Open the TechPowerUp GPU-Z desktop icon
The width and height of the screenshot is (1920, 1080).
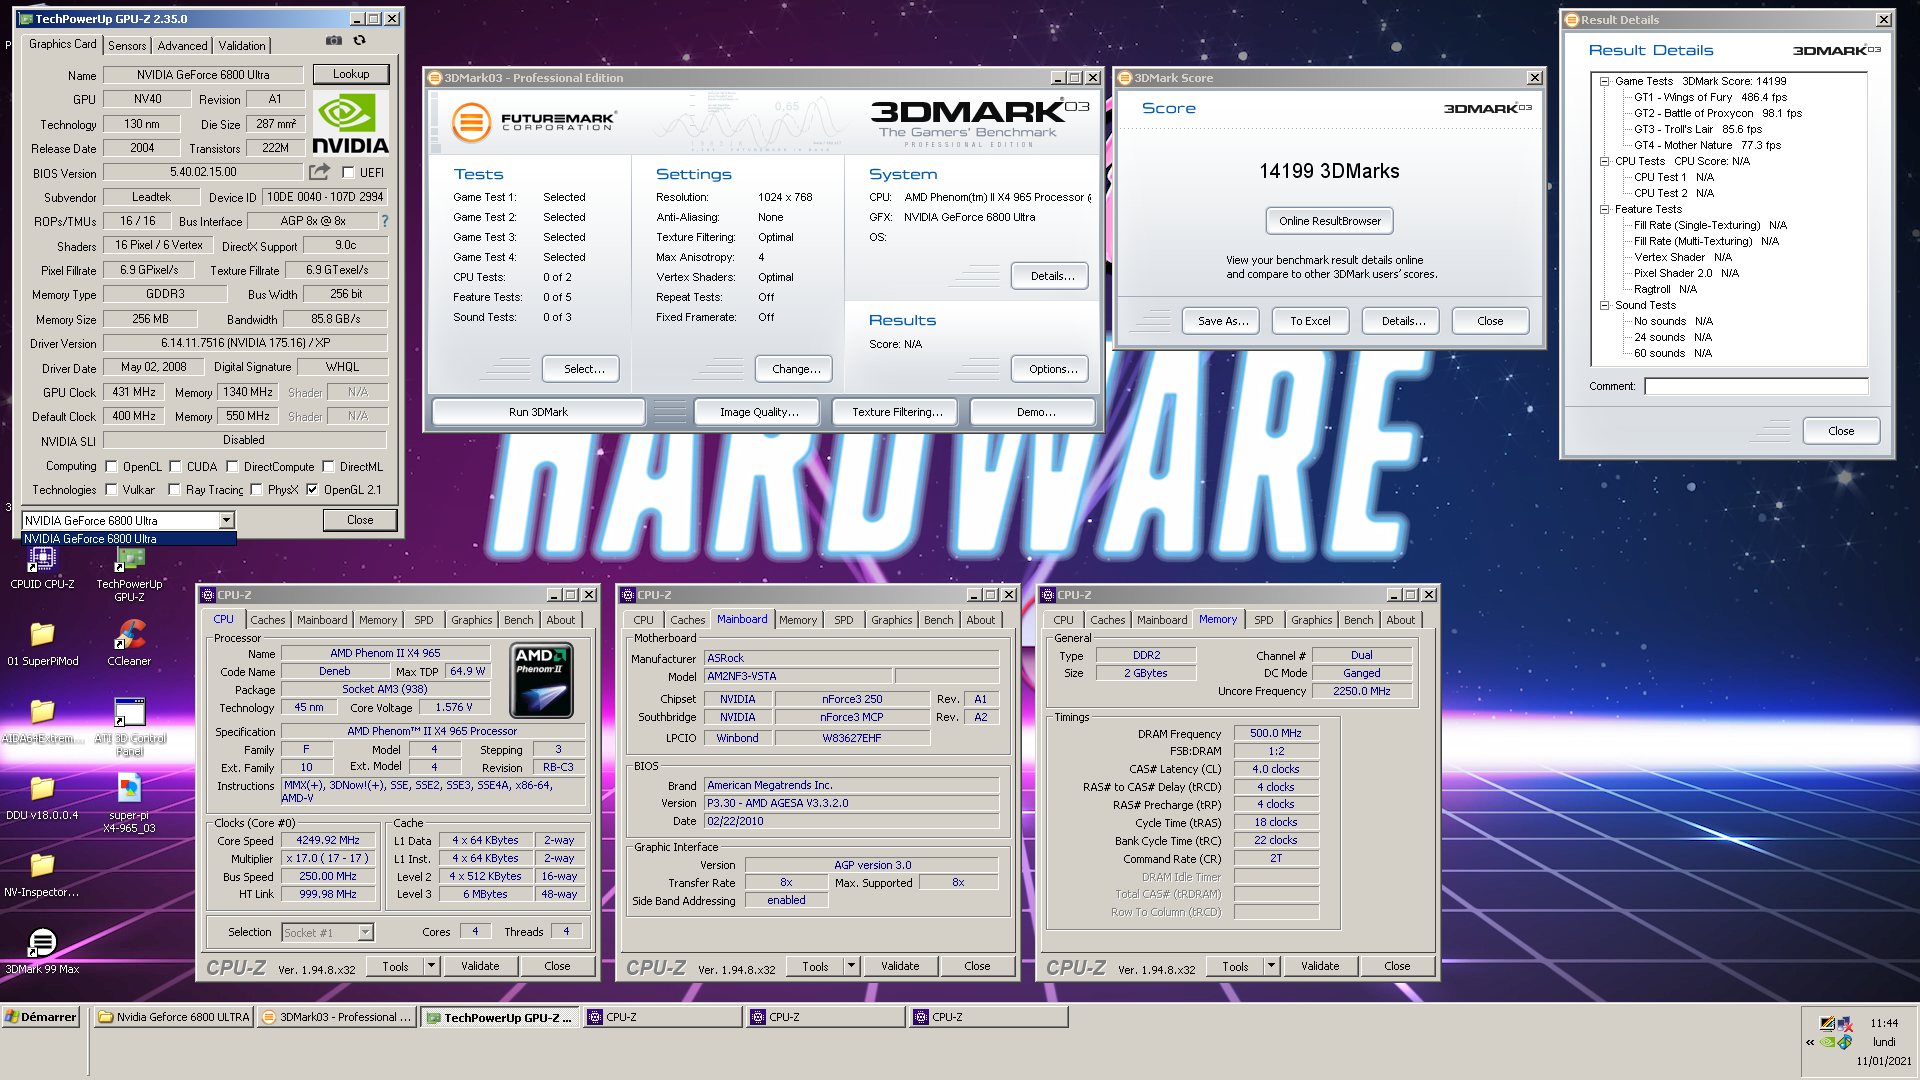(129, 574)
